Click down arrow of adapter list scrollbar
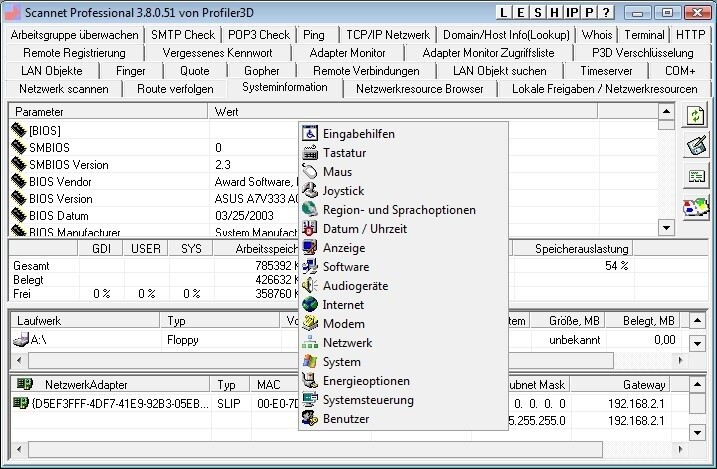 click(697, 432)
